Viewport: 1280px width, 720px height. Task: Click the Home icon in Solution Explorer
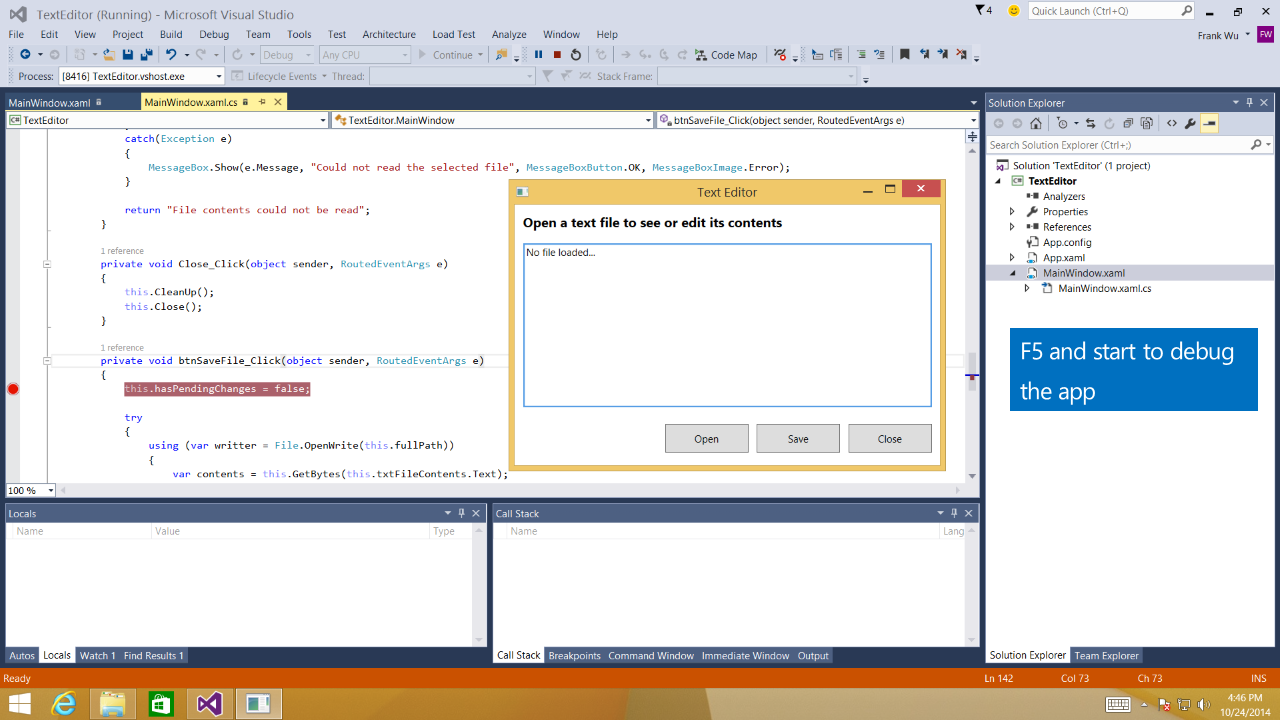(x=1036, y=124)
